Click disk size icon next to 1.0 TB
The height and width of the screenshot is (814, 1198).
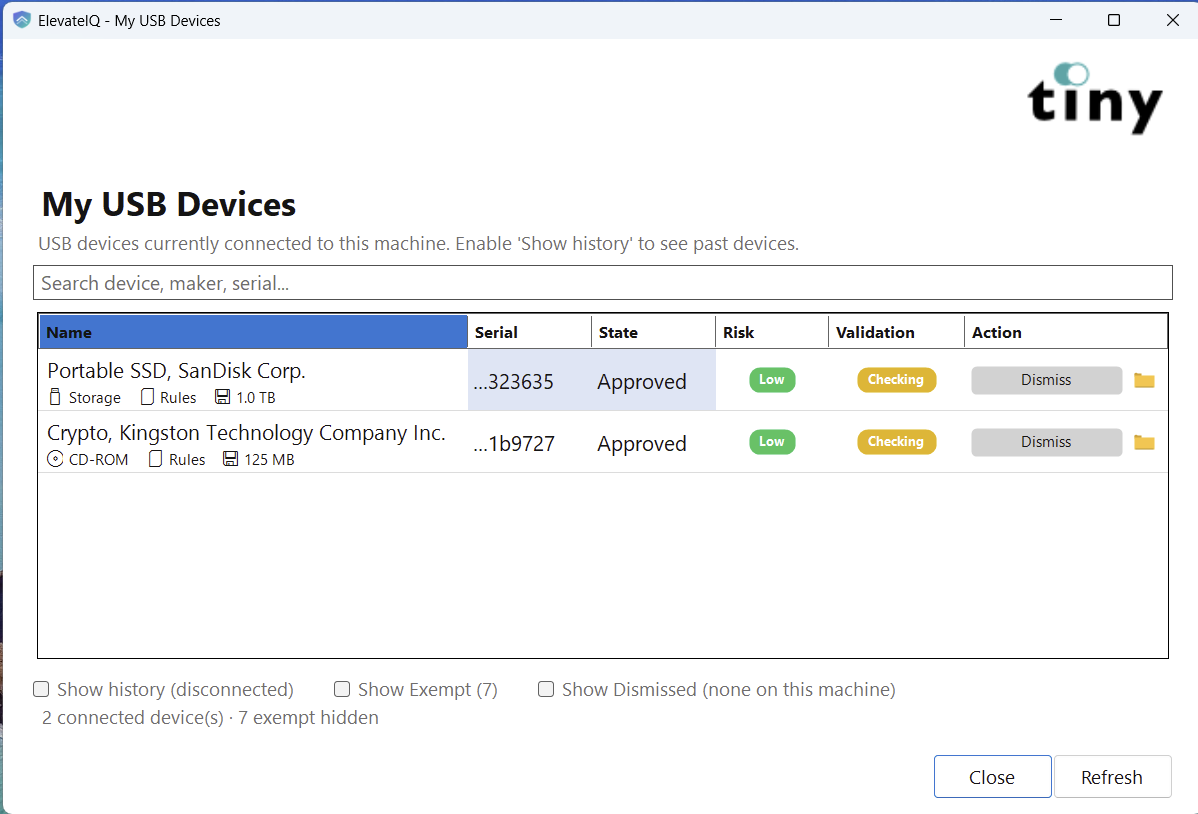point(222,397)
